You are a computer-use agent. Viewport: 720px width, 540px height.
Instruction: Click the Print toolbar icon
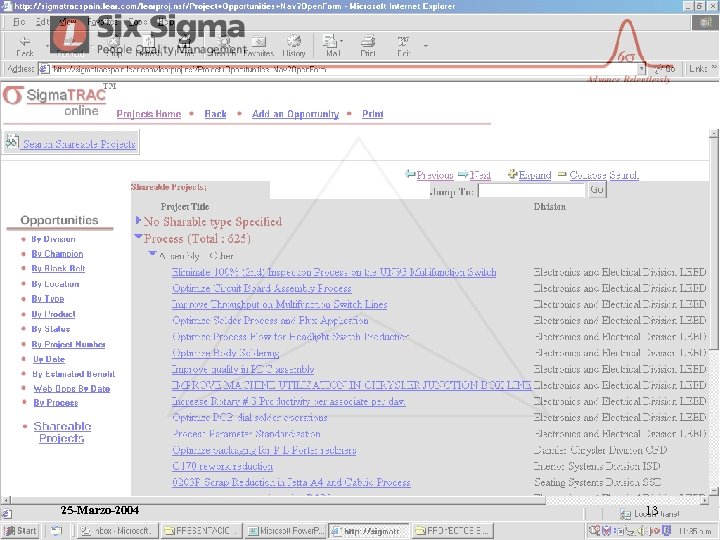coord(368,45)
